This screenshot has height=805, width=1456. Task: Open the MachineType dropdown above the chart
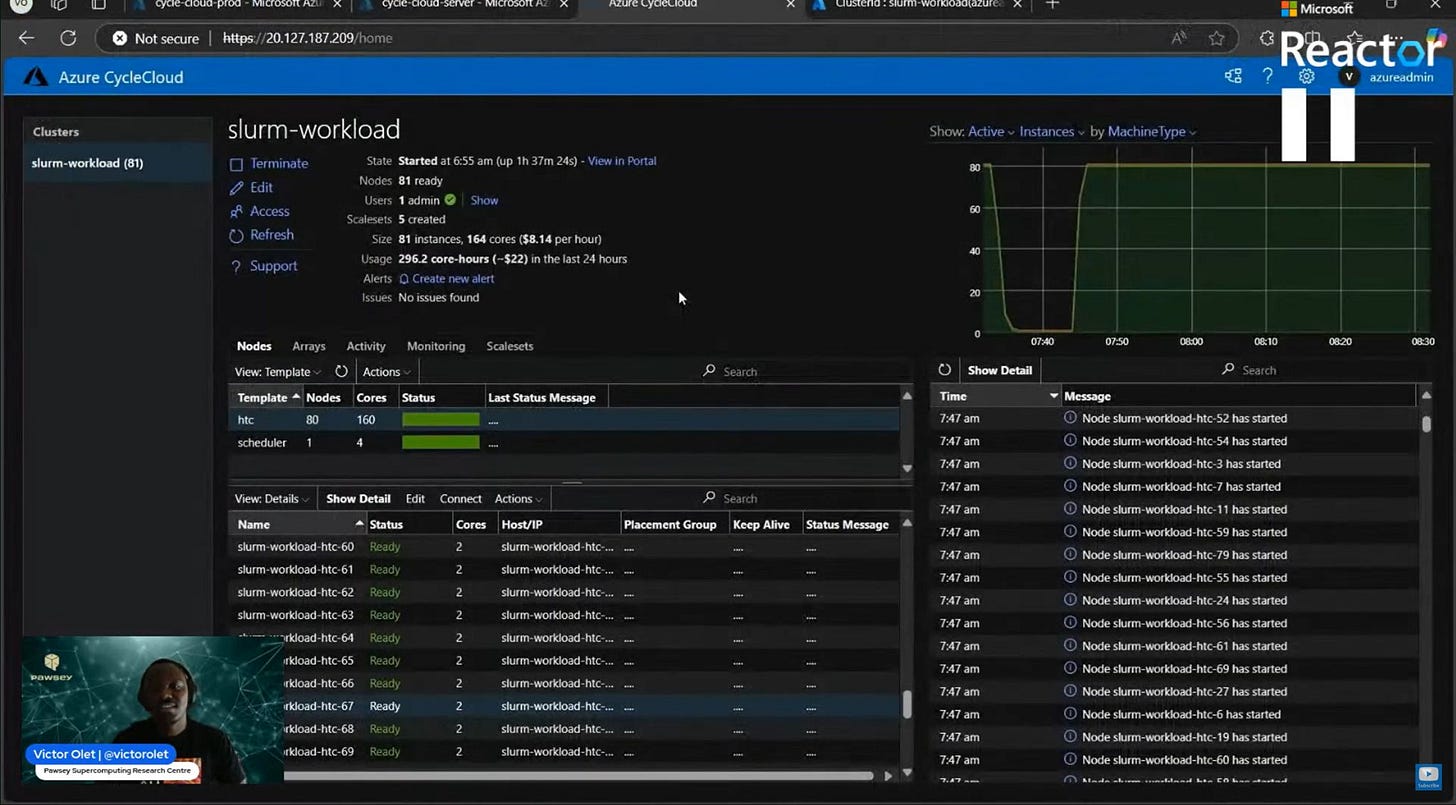click(1152, 132)
